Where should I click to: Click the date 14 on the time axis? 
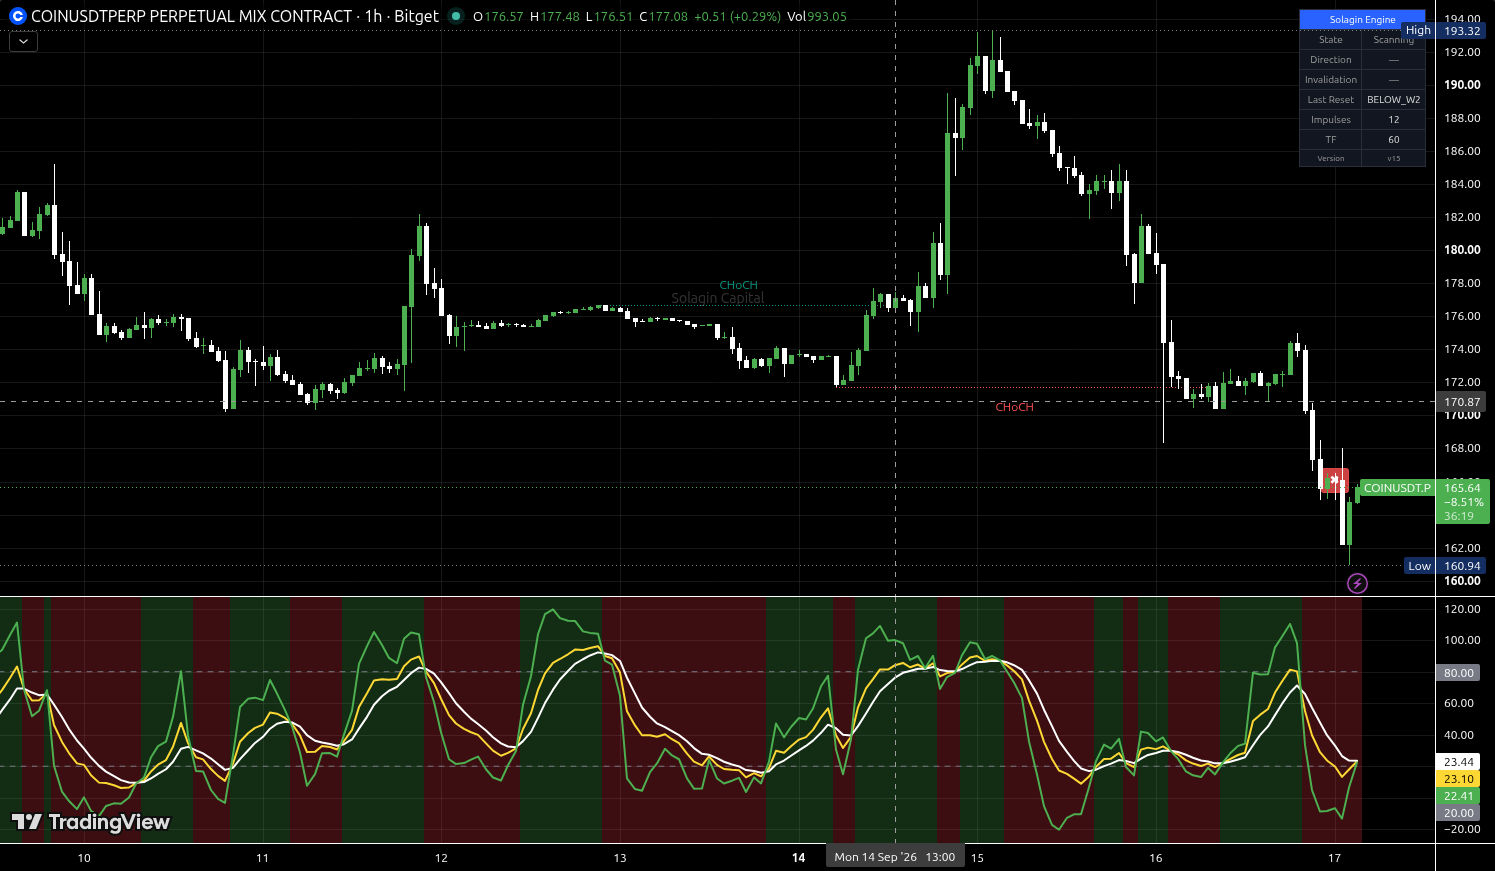798,858
